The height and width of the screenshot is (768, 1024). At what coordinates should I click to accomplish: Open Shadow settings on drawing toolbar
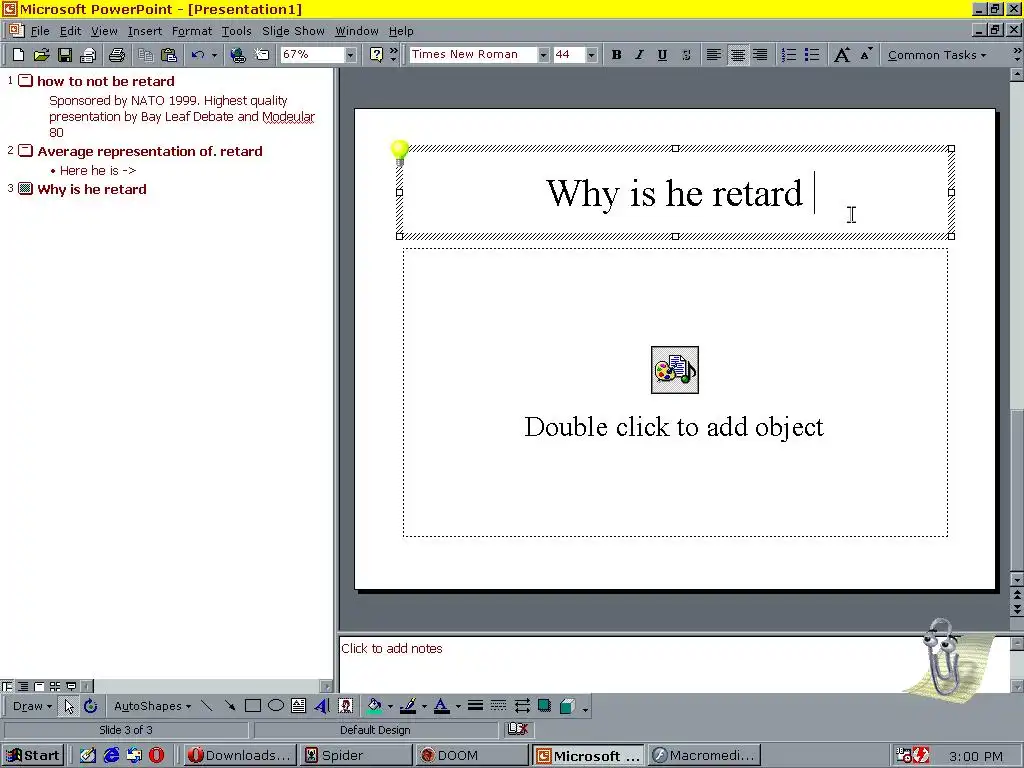click(544, 706)
